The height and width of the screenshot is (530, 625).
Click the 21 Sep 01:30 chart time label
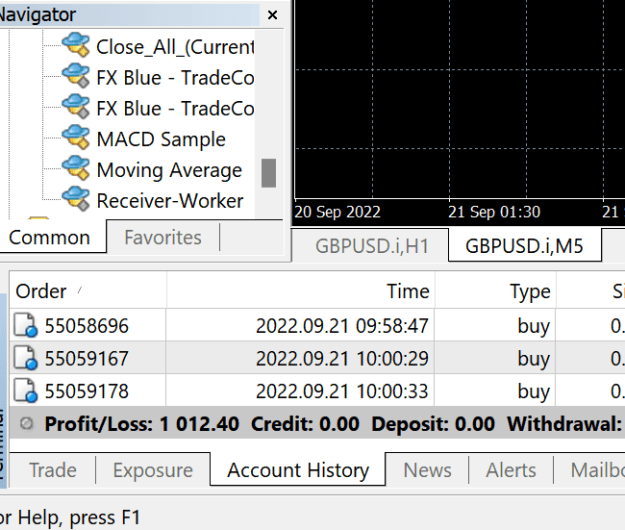(494, 212)
